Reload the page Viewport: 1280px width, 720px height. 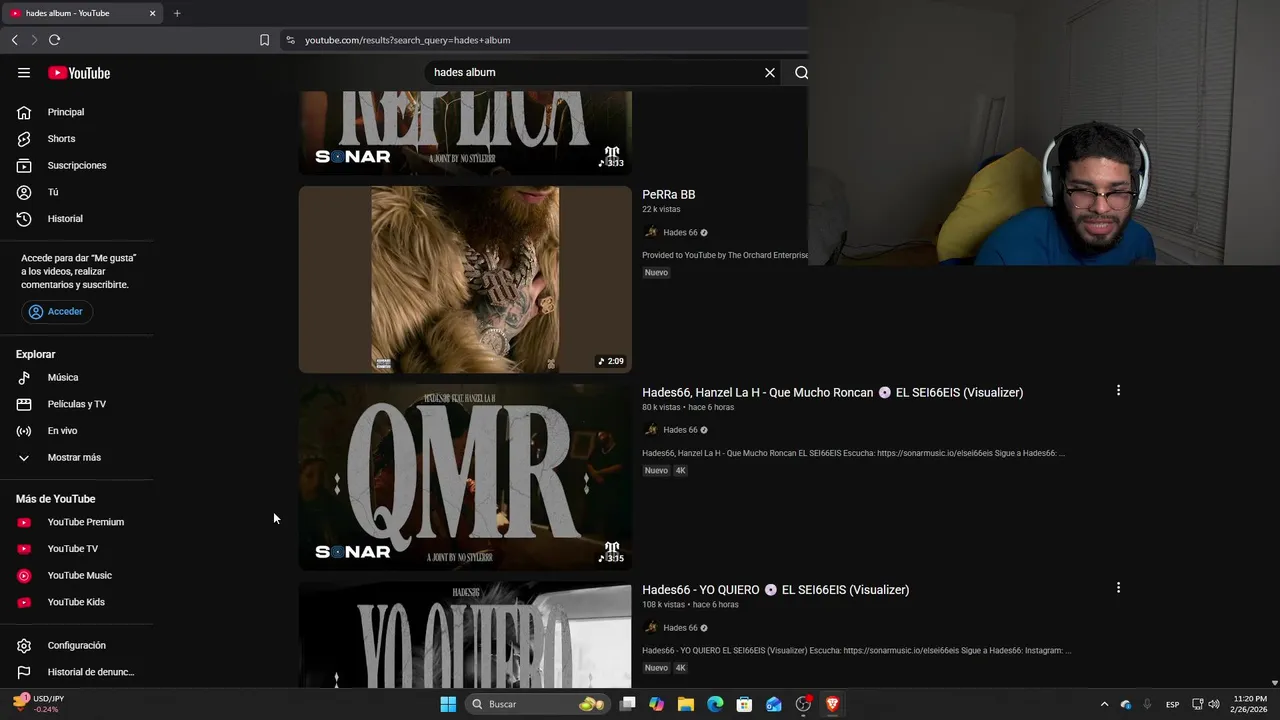click(x=54, y=40)
